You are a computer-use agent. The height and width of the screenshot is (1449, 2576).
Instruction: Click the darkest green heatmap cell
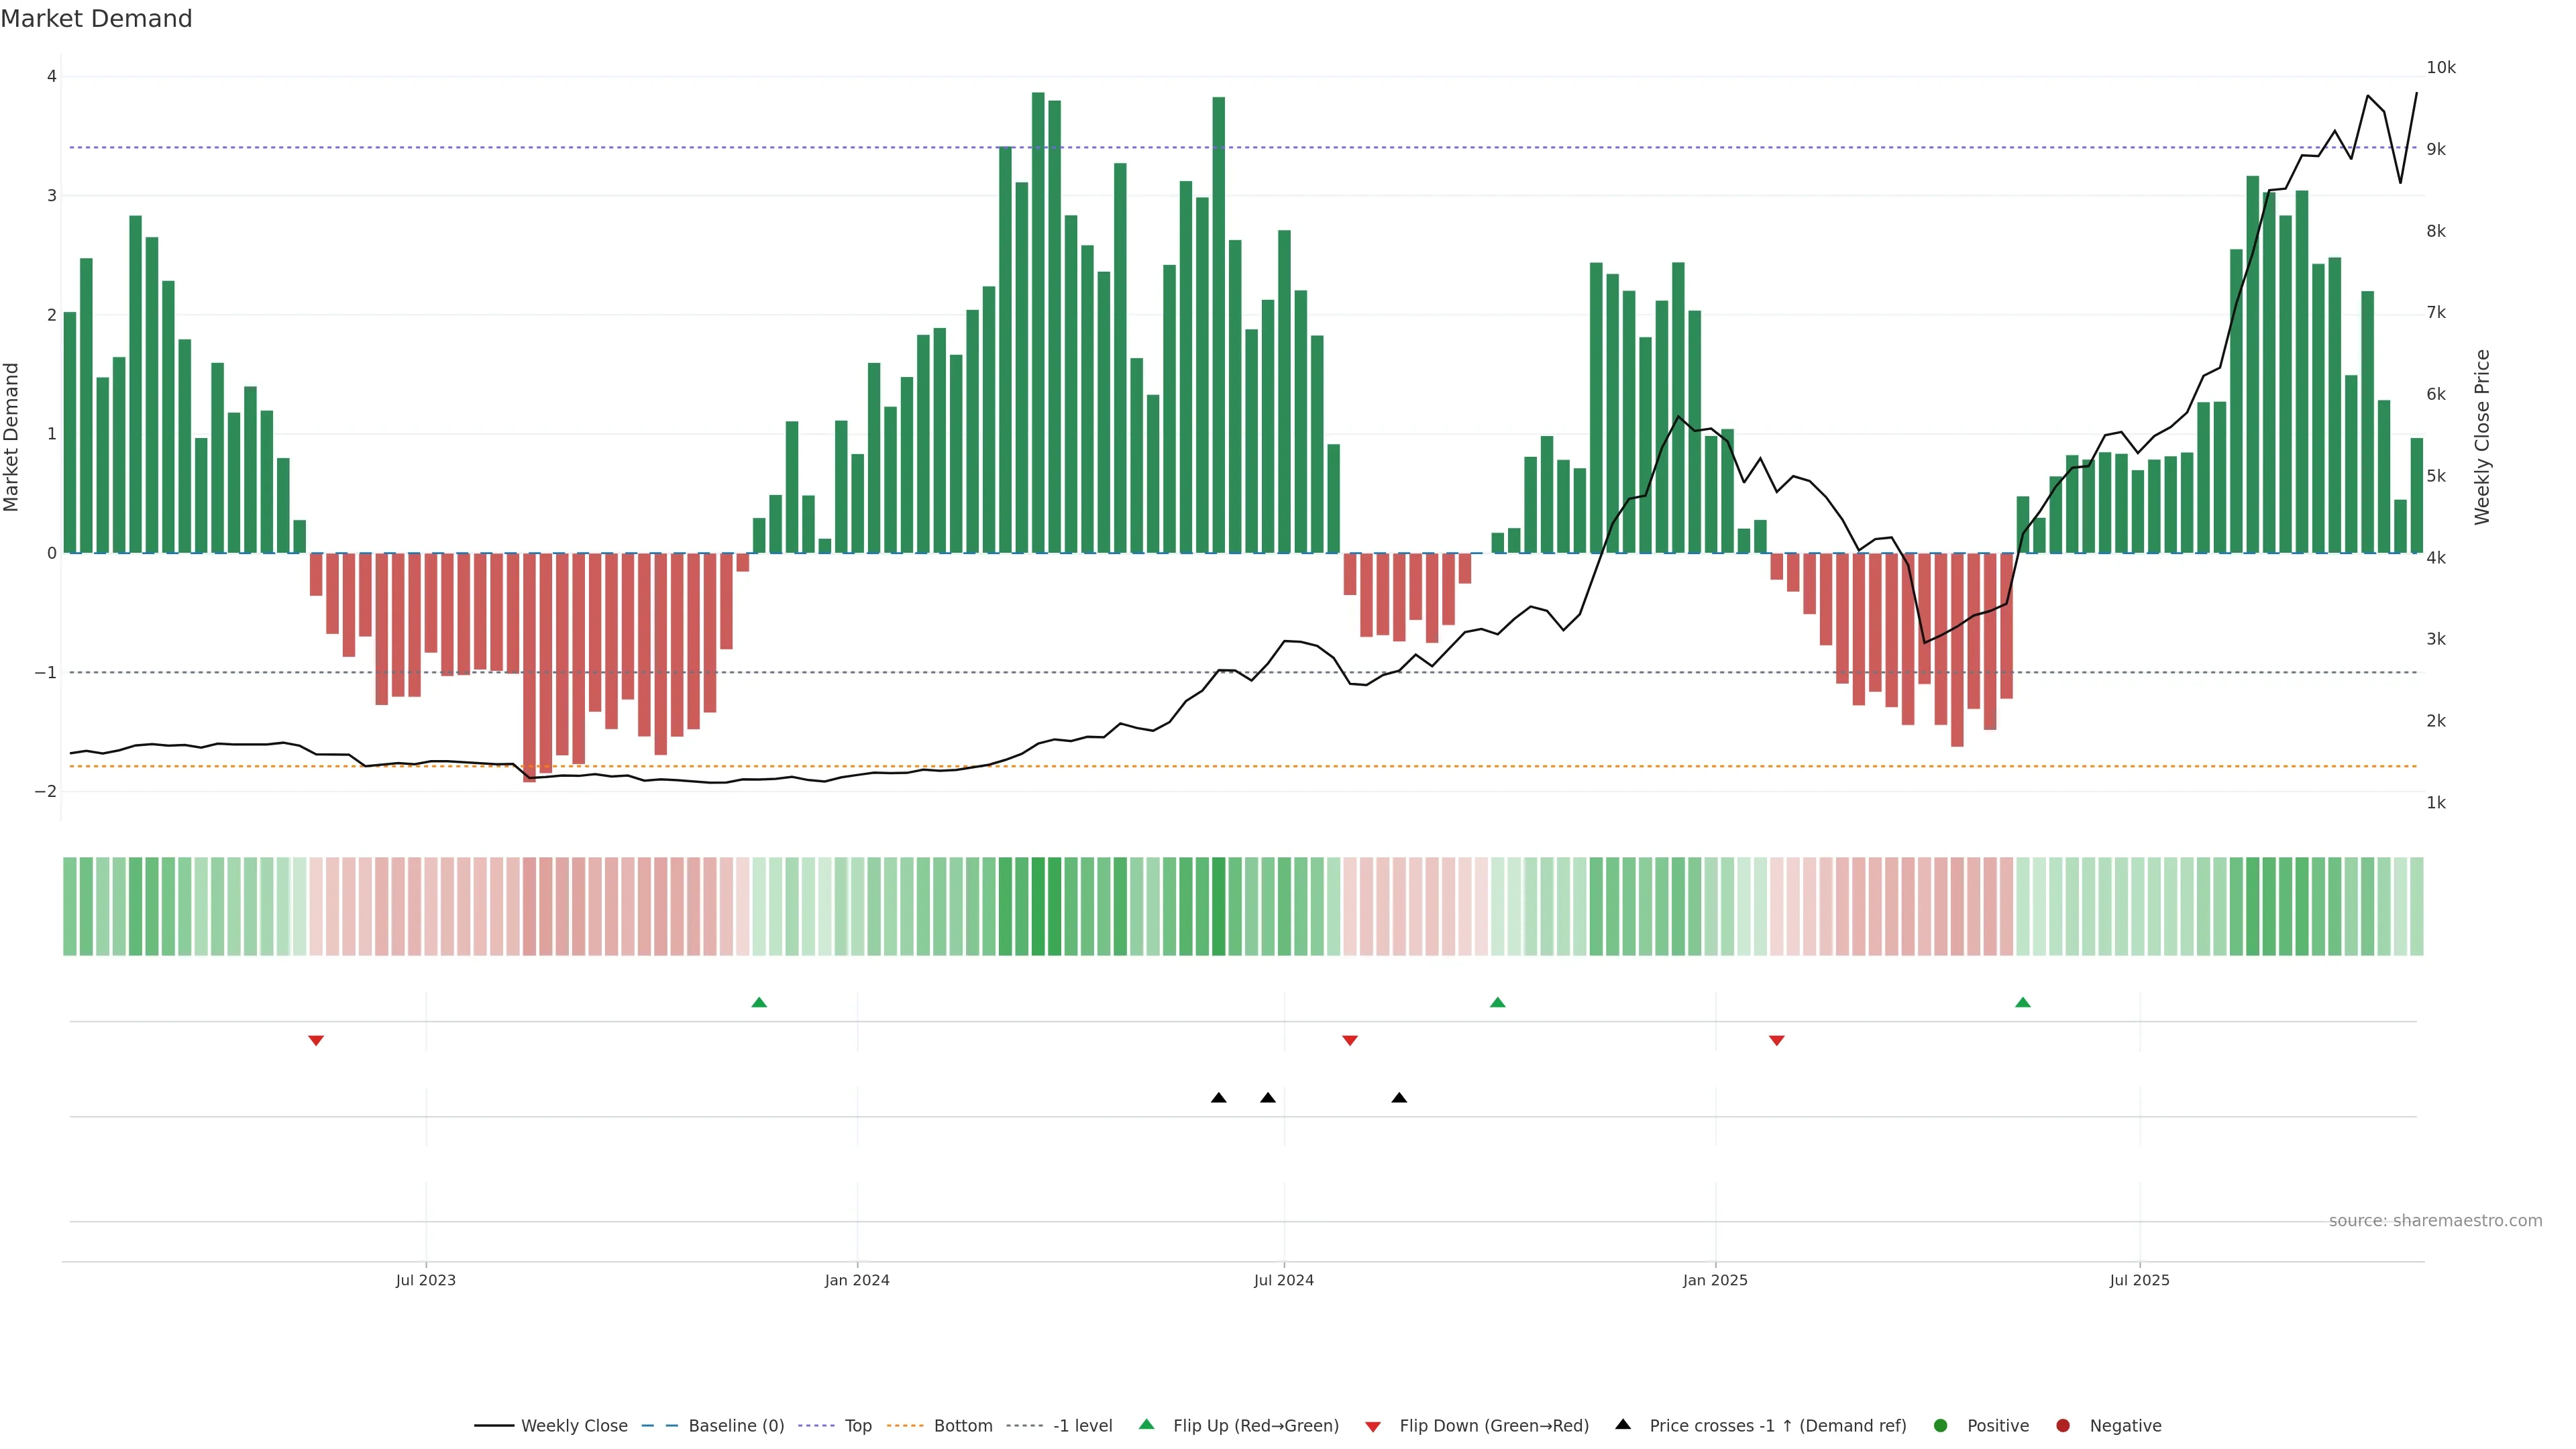[1038, 906]
